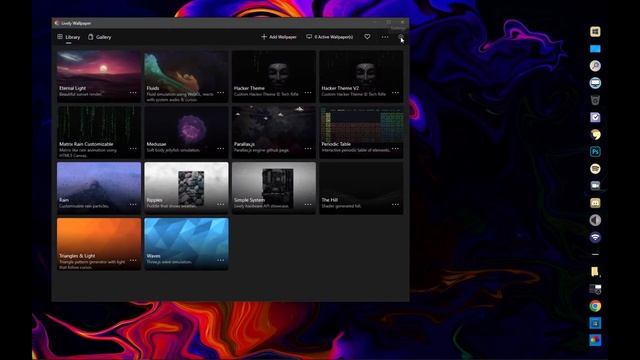Switch to the Gallery tab
640x360 pixels.
point(100,37)
